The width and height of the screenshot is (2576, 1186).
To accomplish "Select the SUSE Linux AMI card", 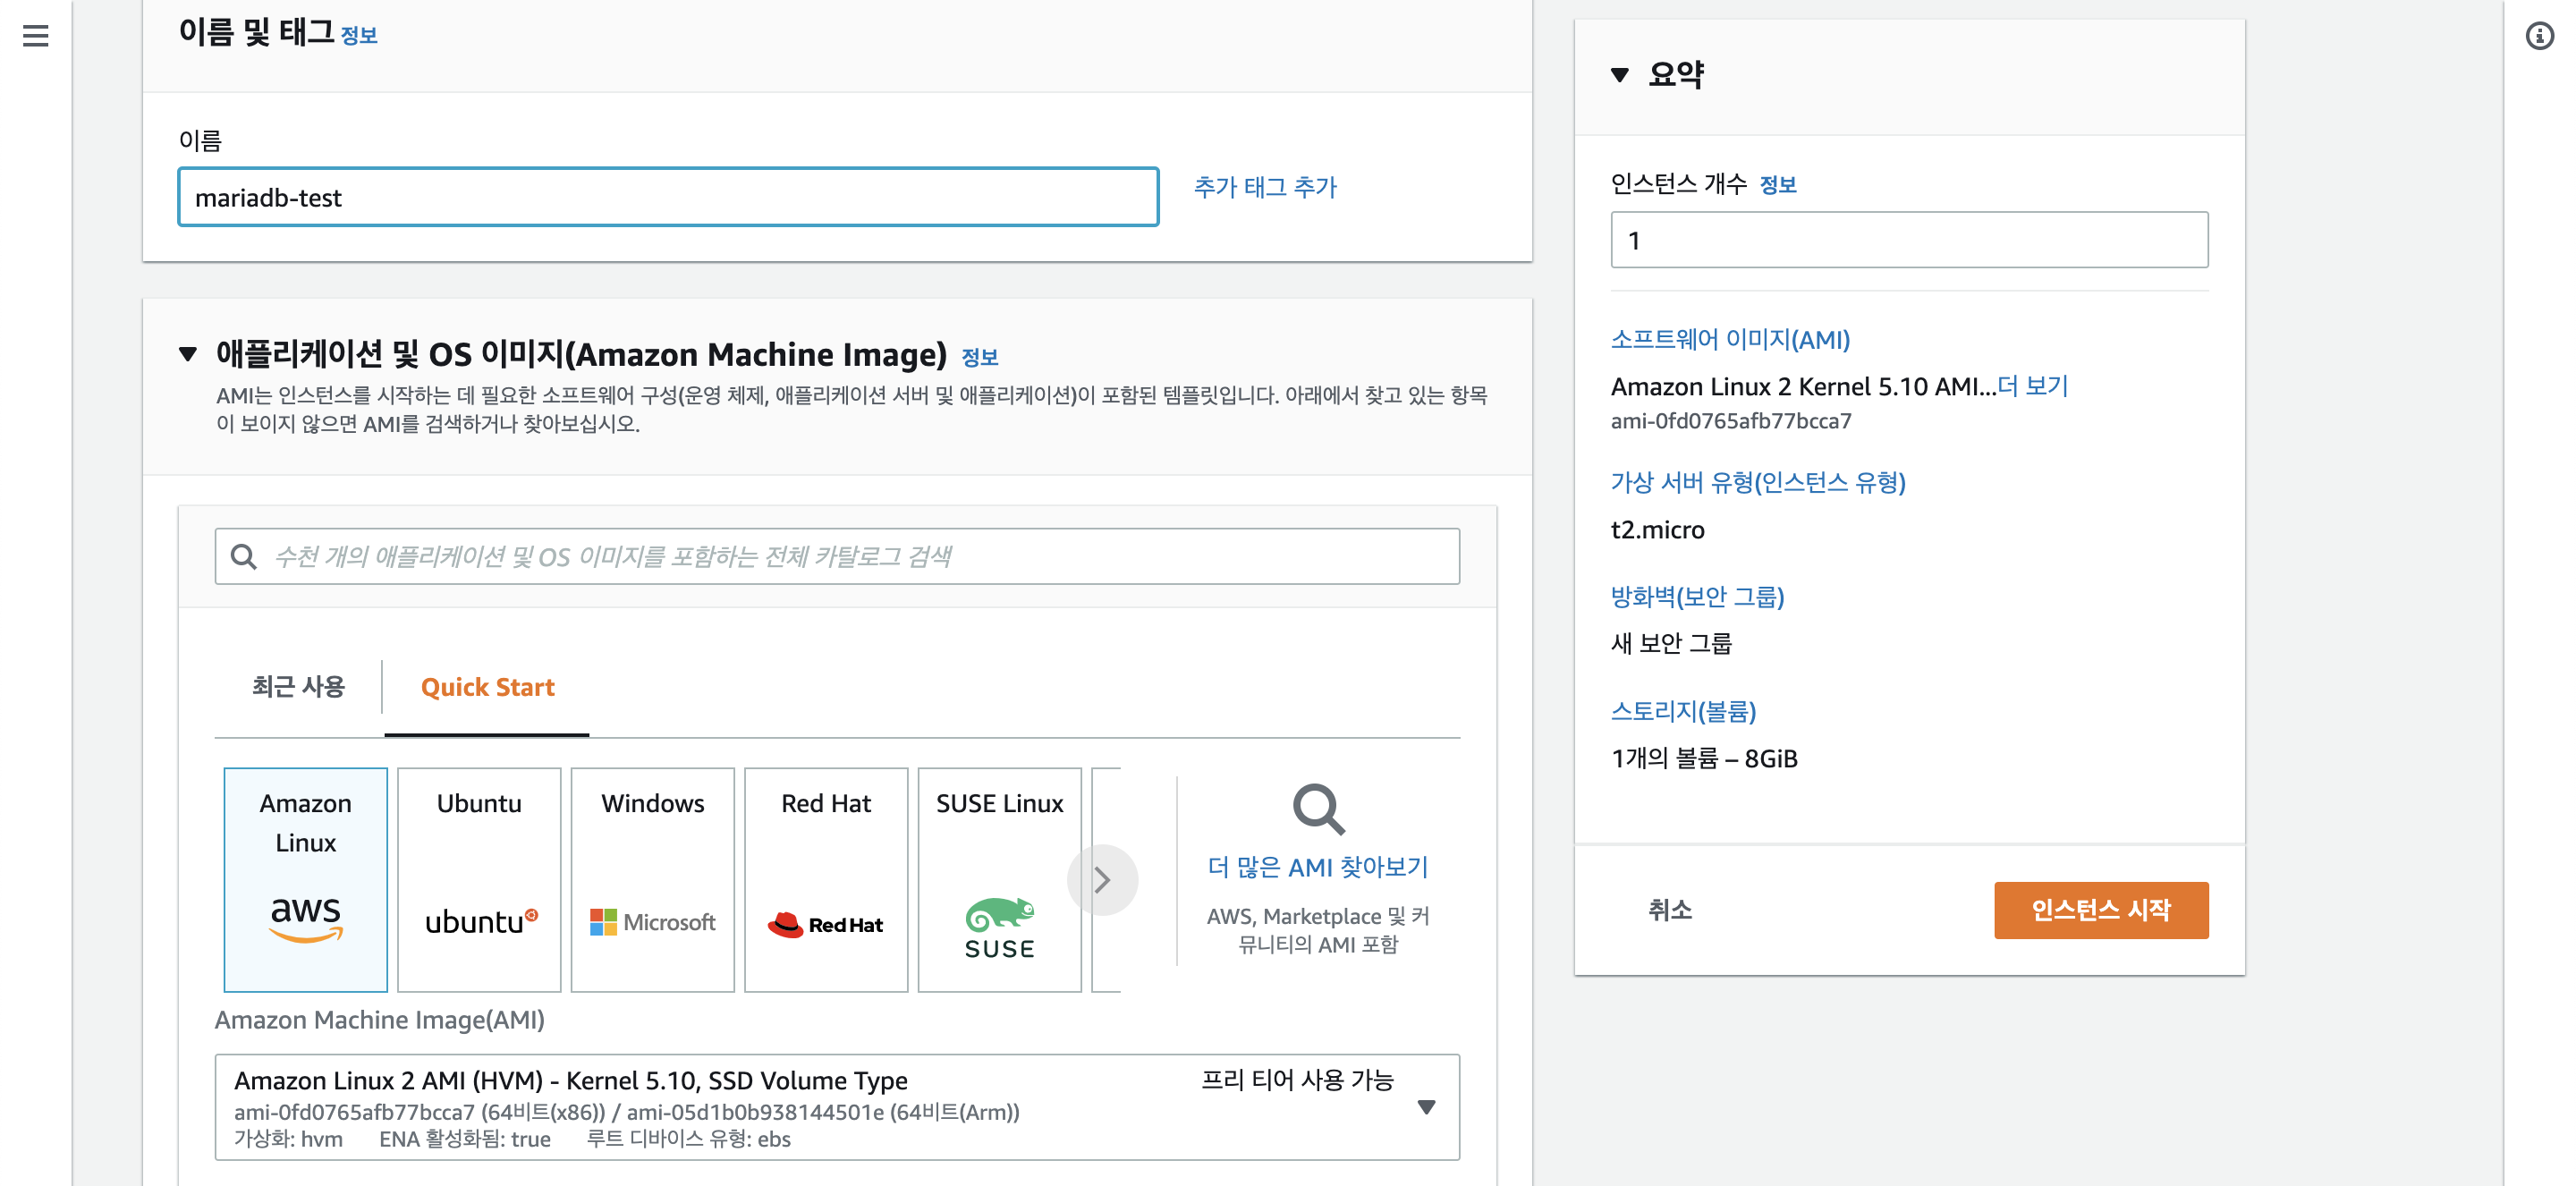I will [1000, 880].
